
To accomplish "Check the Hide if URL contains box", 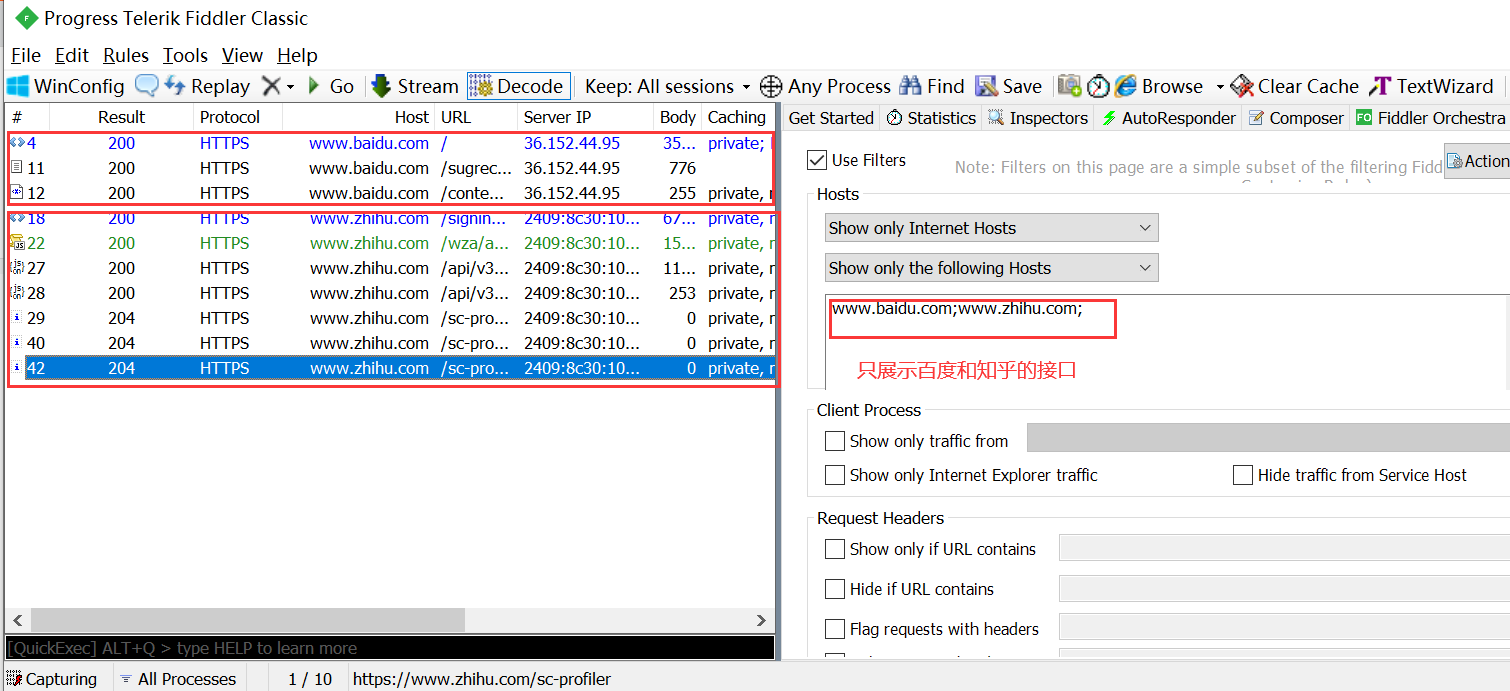I will pyautogui.click(x=835, y=589).
